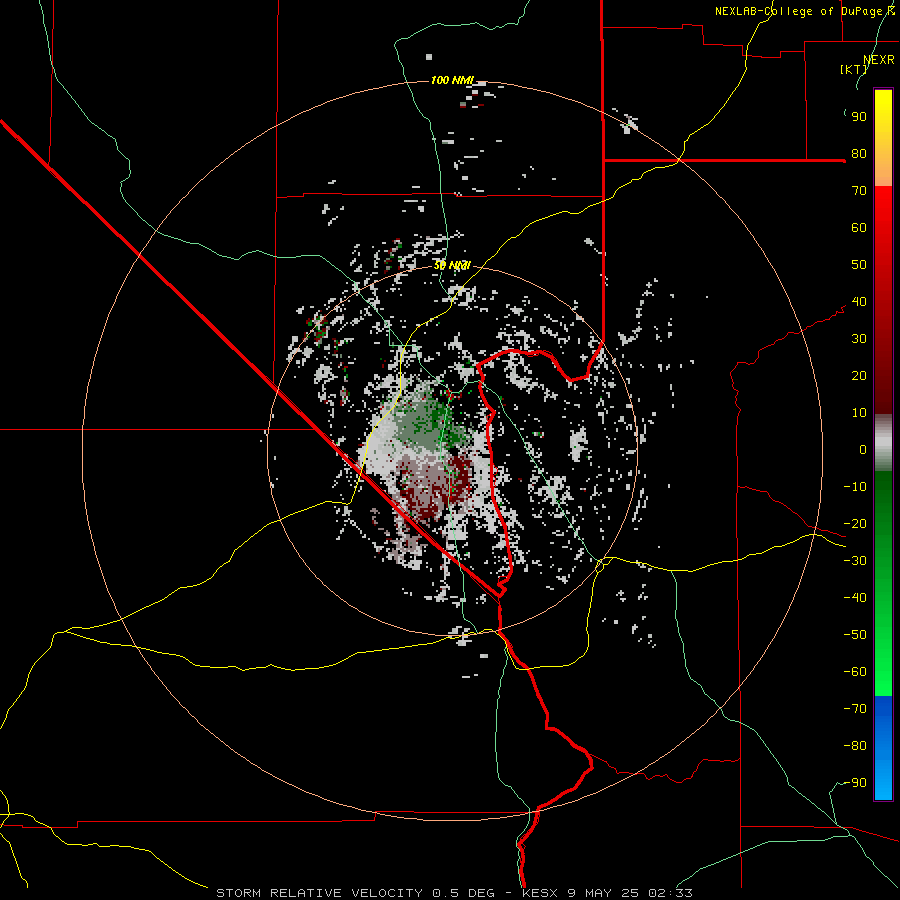Click the 90 value on the velocity scale
The width and height of the screenshot is (900, 900).
click(x=859, y=117)
